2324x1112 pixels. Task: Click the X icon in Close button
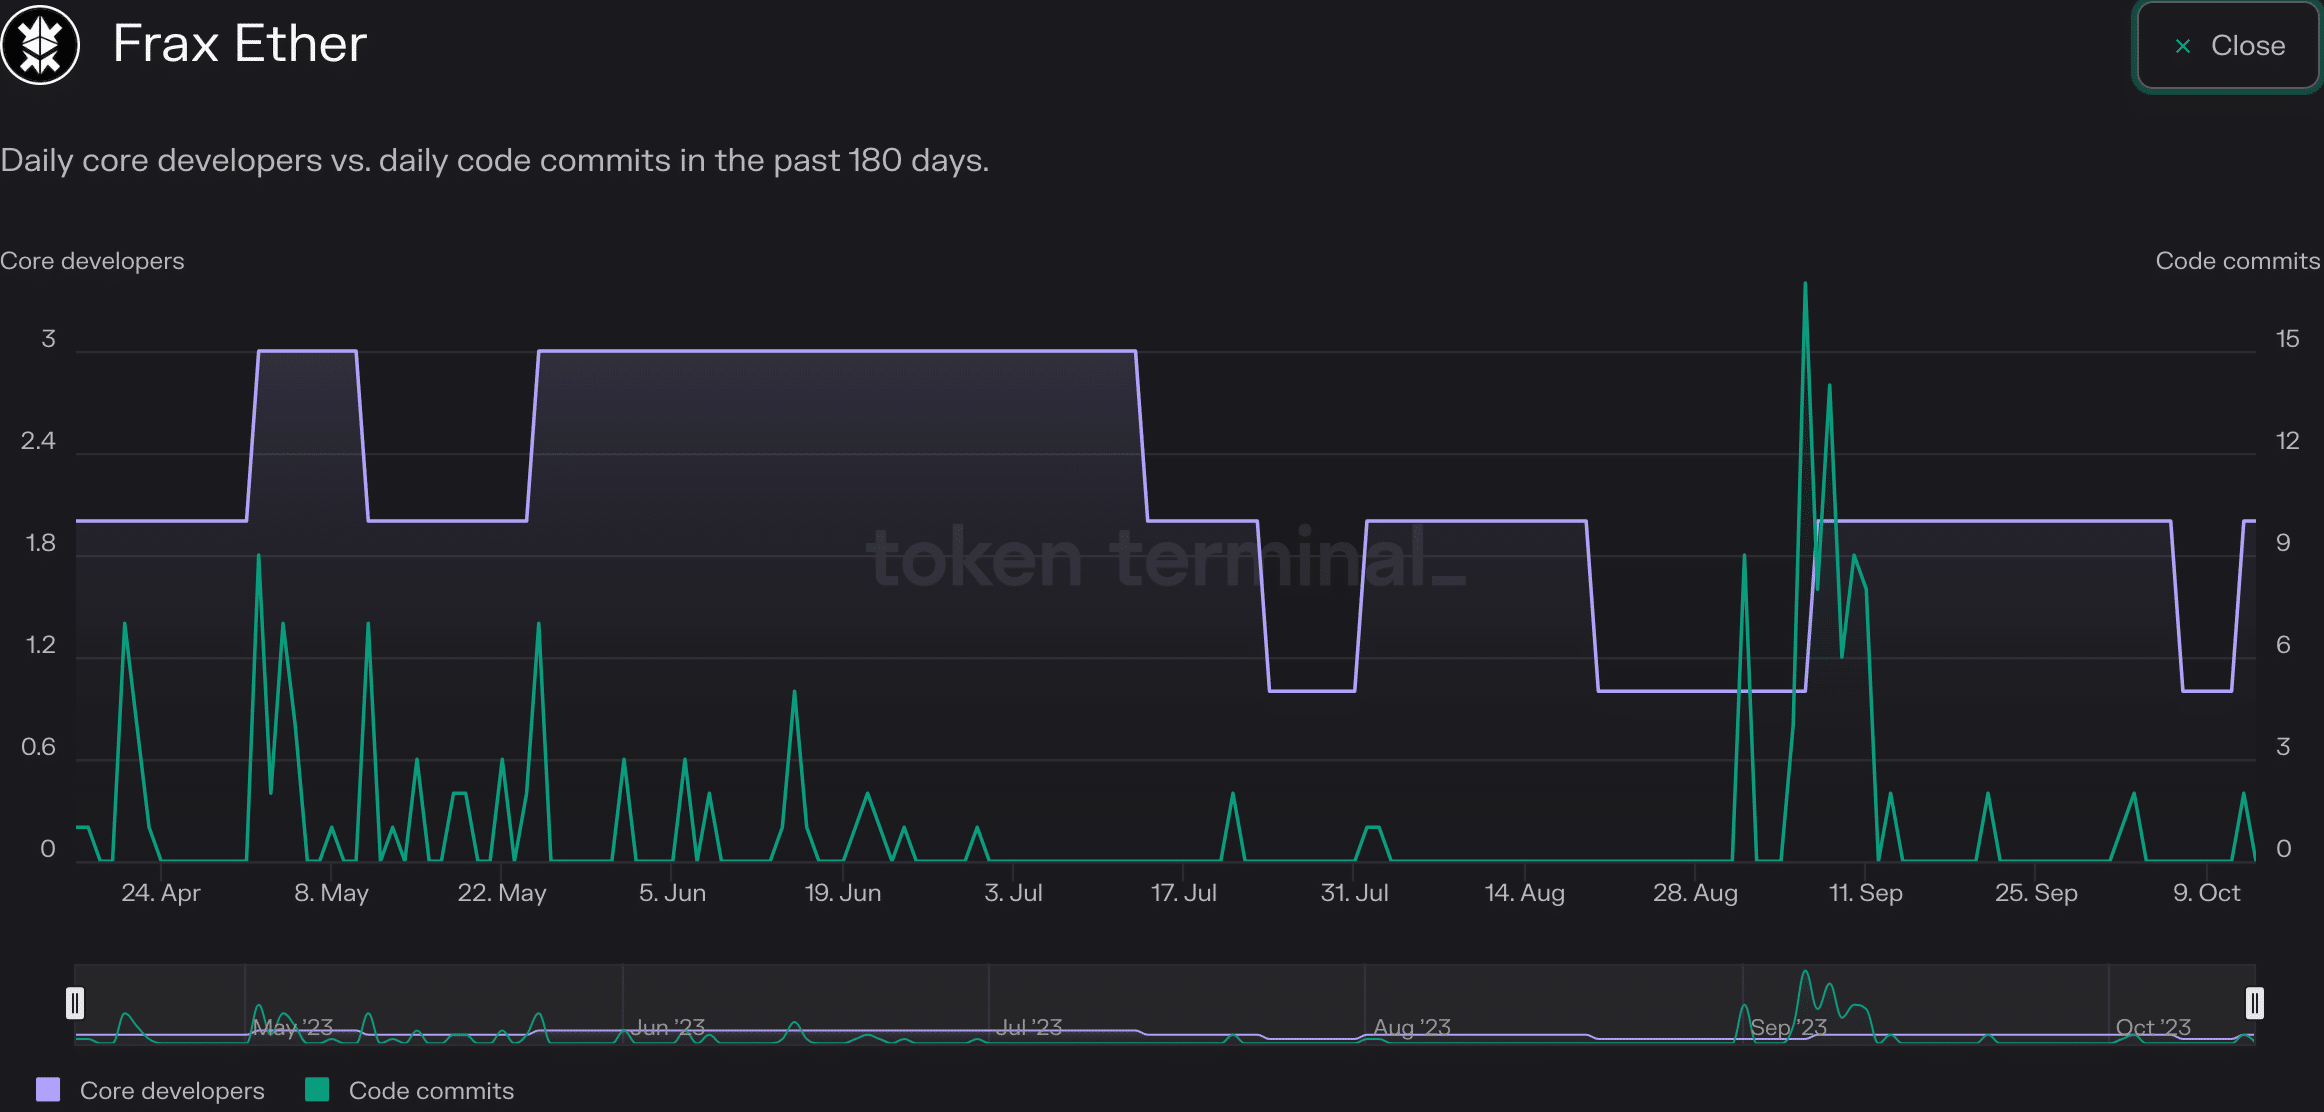pos(2183,46)
